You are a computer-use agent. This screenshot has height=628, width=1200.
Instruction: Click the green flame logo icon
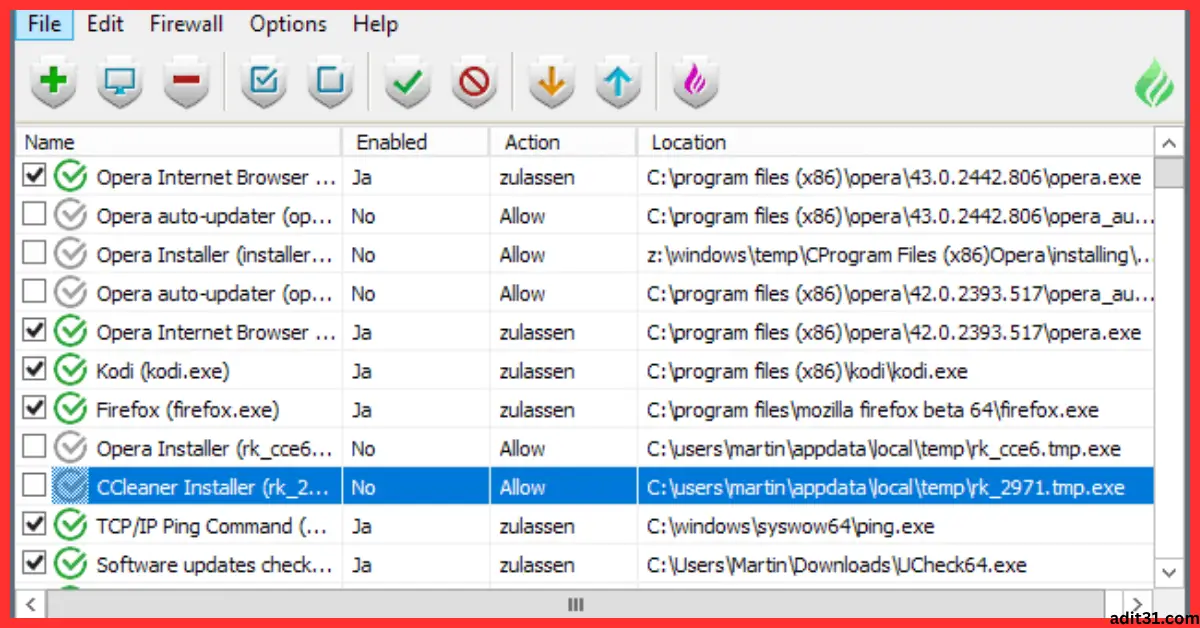click(1154, 84)
